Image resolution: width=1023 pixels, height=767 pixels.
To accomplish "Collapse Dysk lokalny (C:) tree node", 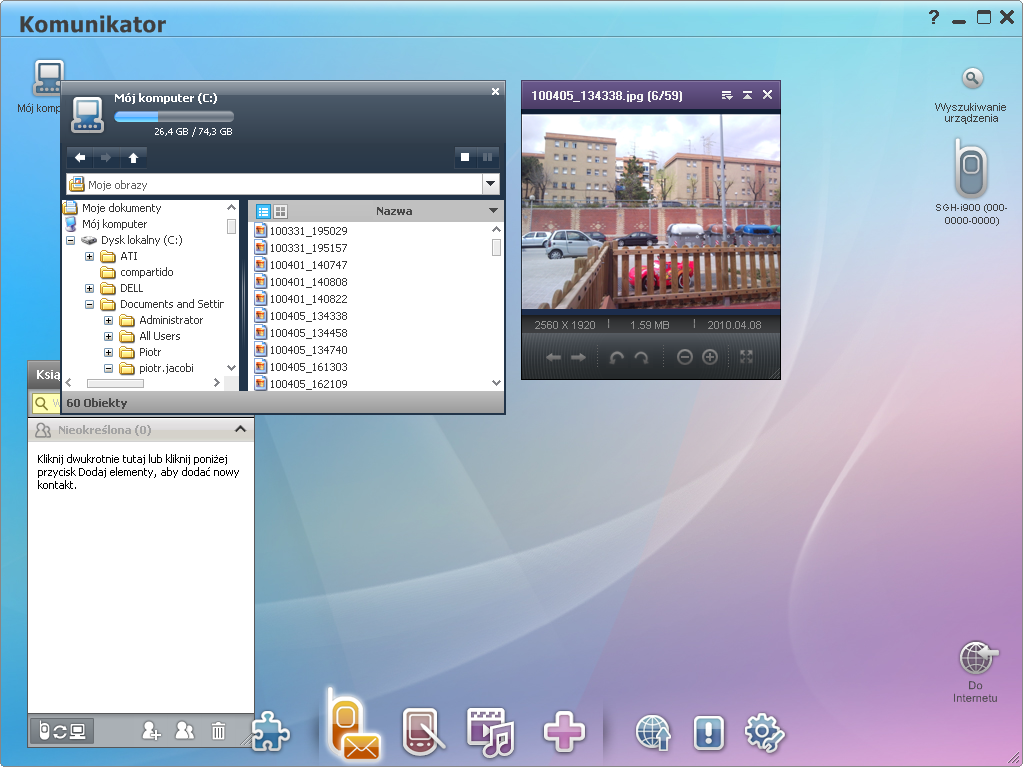I will click(70, 240).
